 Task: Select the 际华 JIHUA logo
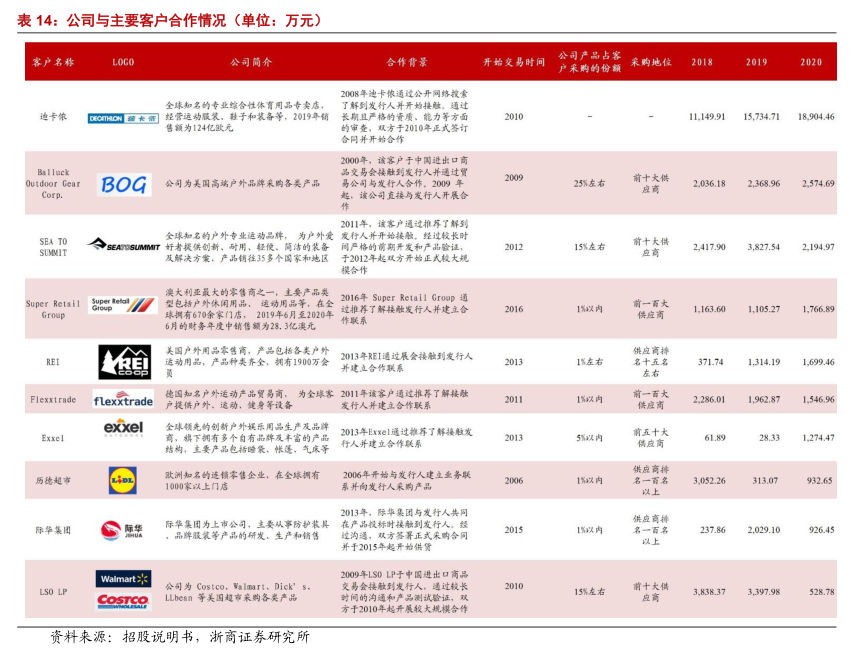click(x=123, y=530)
